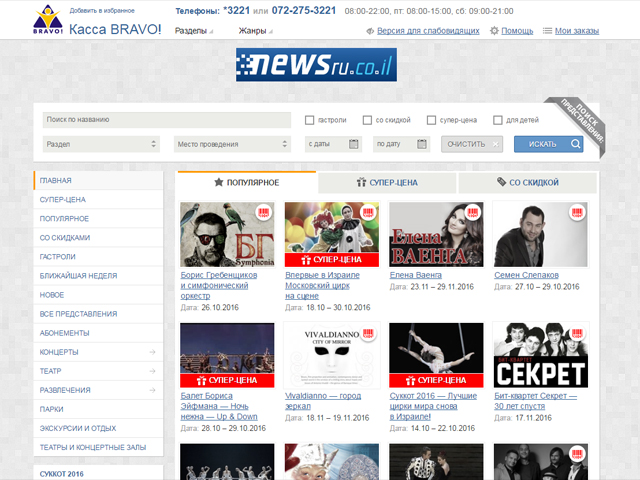Screen dimensions: 640x480
Task: Click the 'Касса BRAVO!' site title
Action: click(115, 29)
